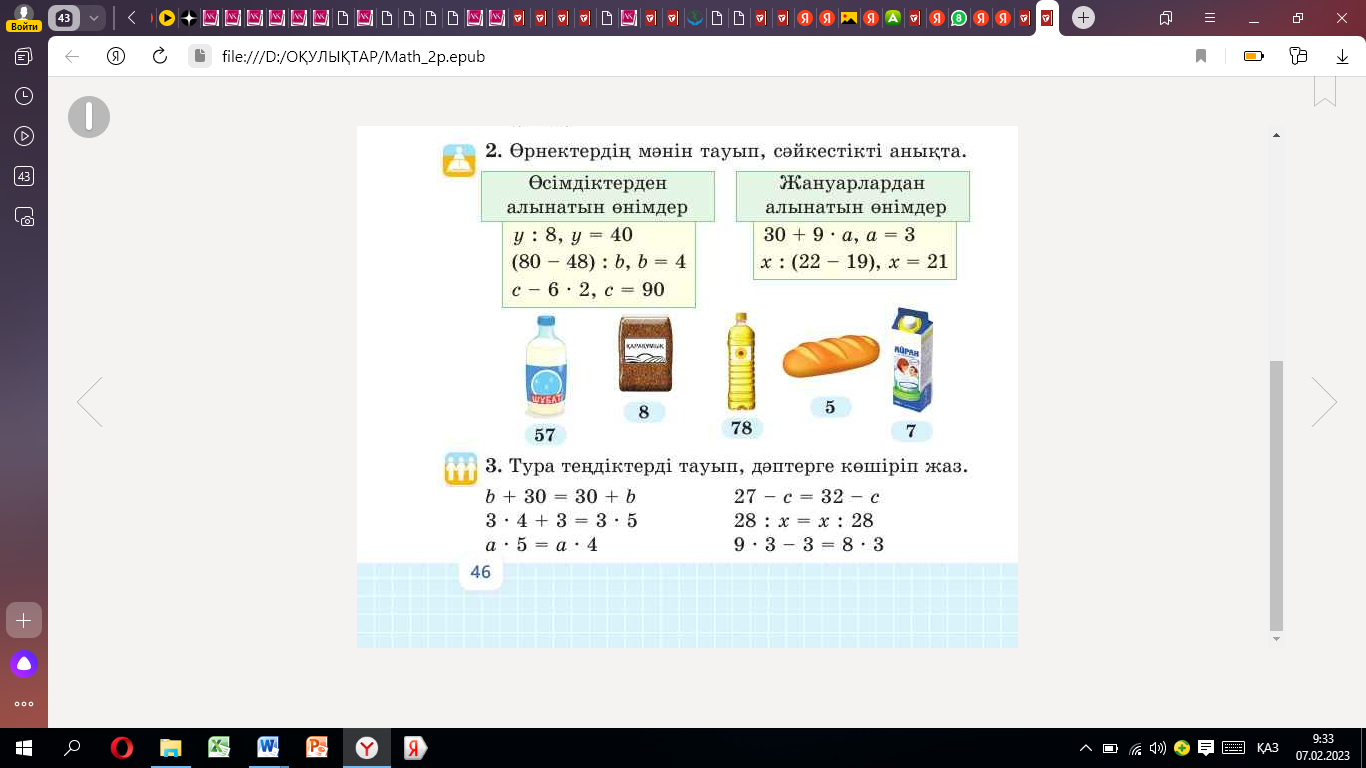
Task: Click the battery saver icon in the toolbar
Action: [x=1254, y=57]
